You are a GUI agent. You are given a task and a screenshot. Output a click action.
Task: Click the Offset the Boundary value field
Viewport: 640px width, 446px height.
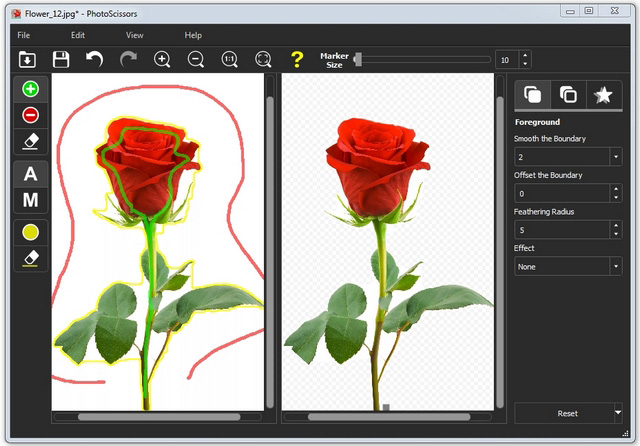(560, 193)
